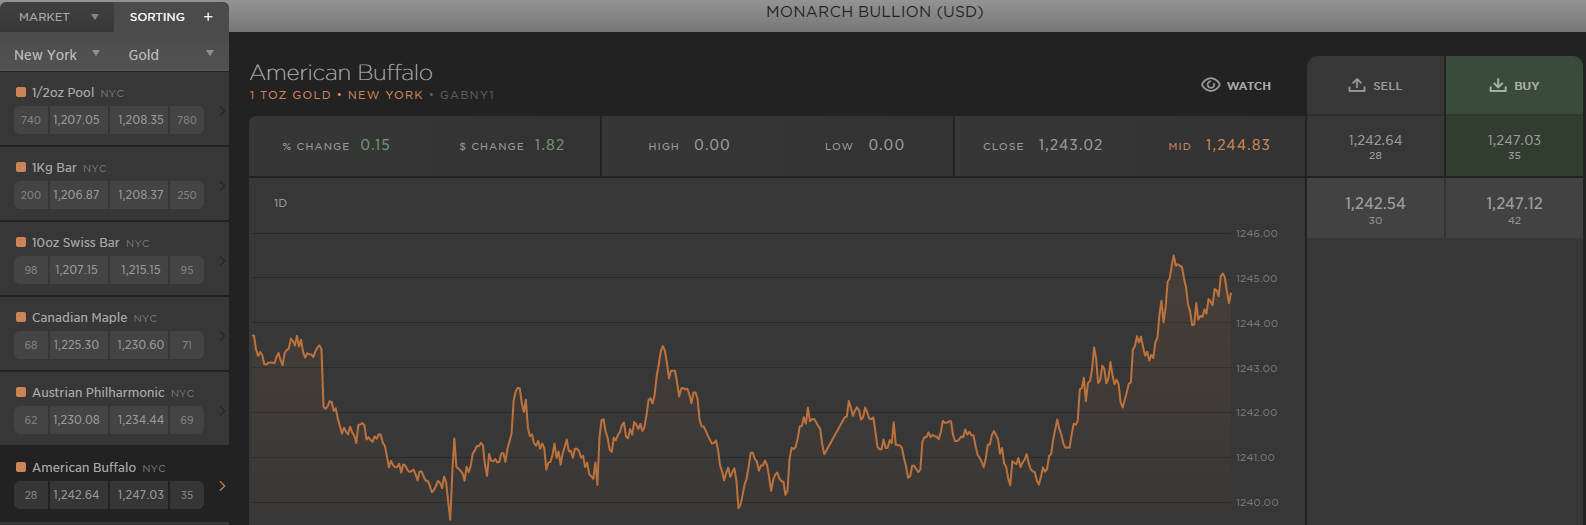This screenshot has height=525, width=1586.
Task: Open the Gold metal dropdown
Action: click(171, 54)
